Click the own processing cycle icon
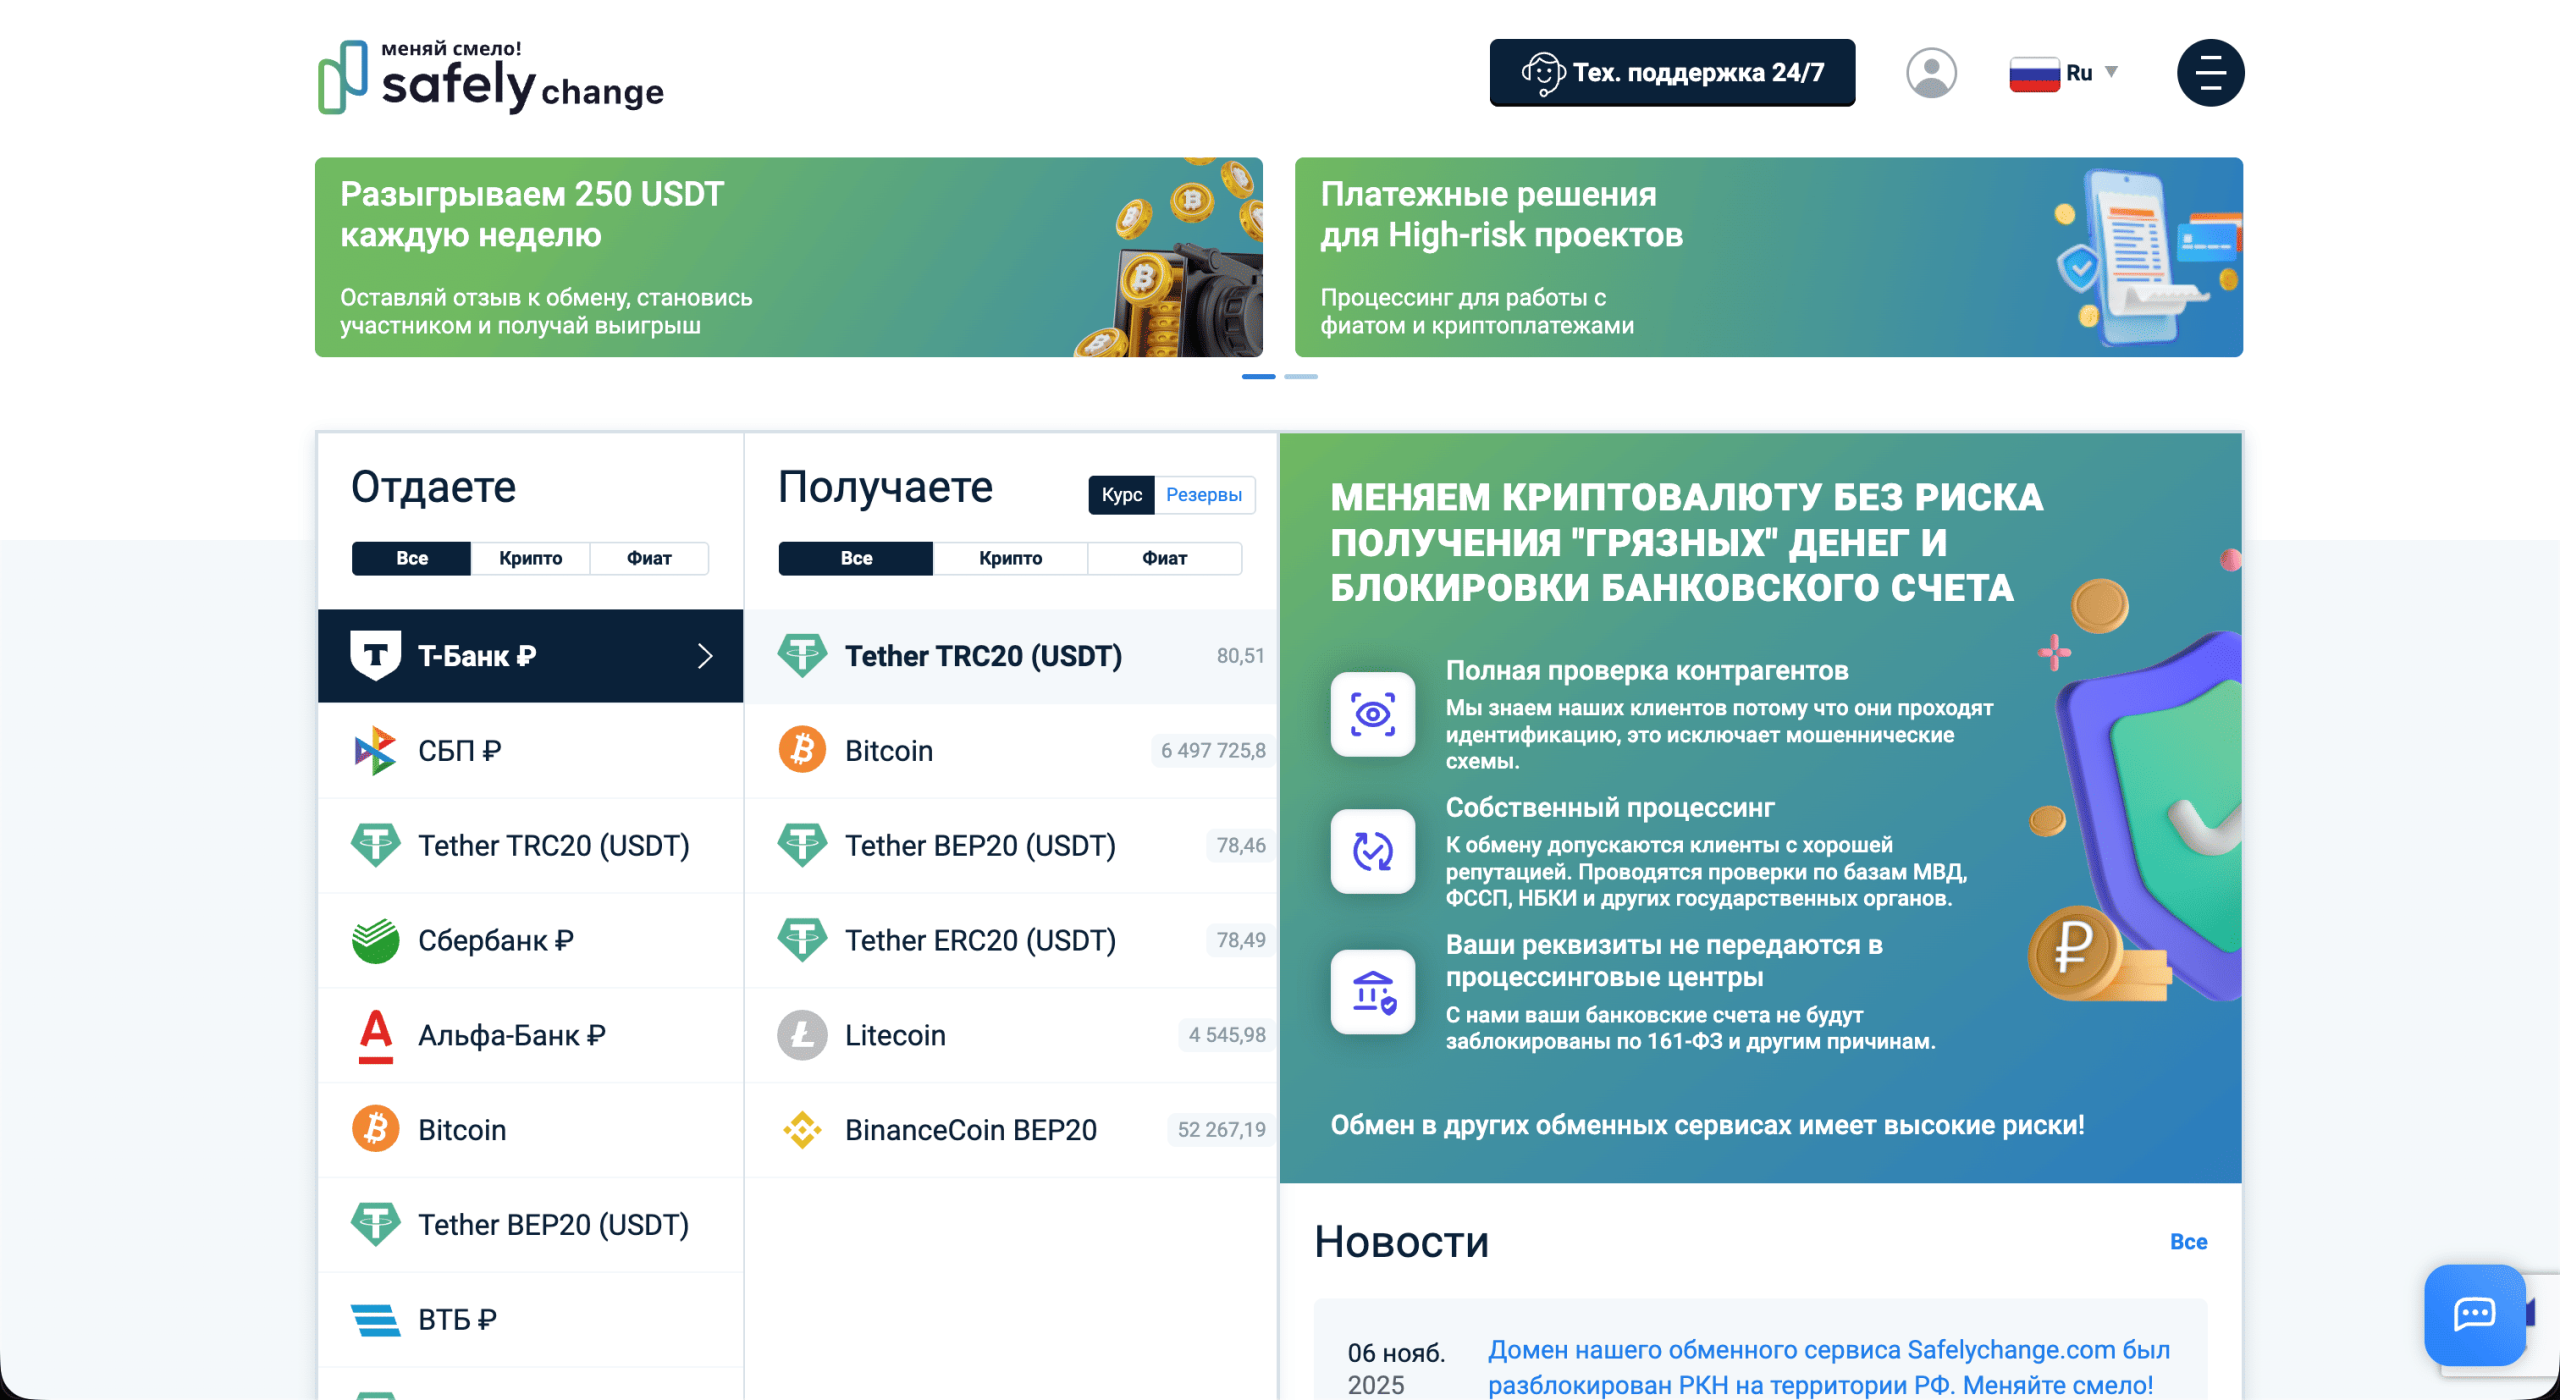This screenshot has height=1400, width=2560. coord(1372,851)
